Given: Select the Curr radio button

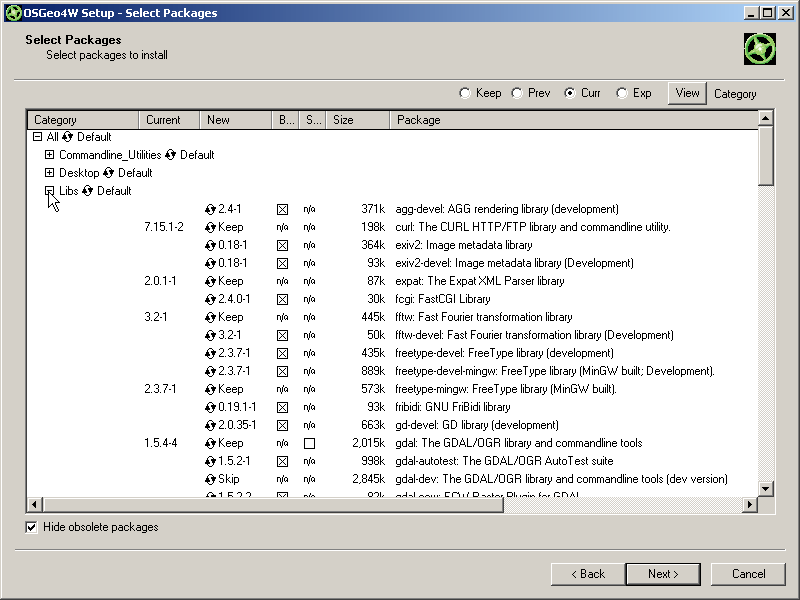Looking at the screenshot, I should pos(569,93).
